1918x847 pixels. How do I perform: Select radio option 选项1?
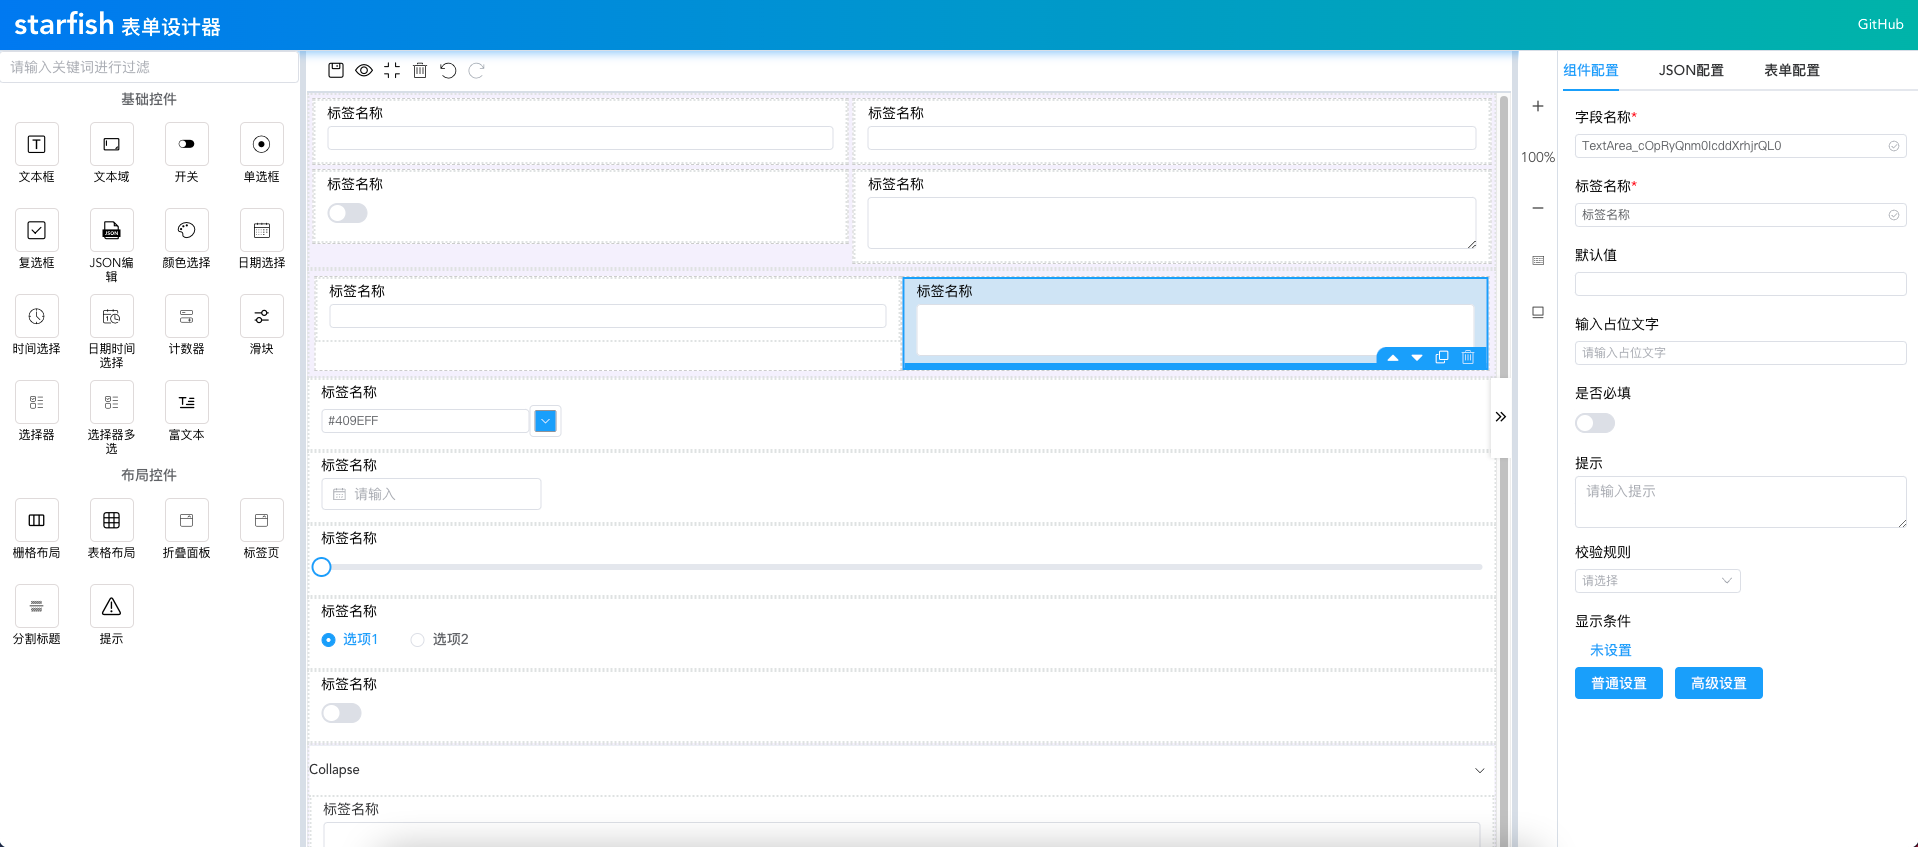point(350,640)
